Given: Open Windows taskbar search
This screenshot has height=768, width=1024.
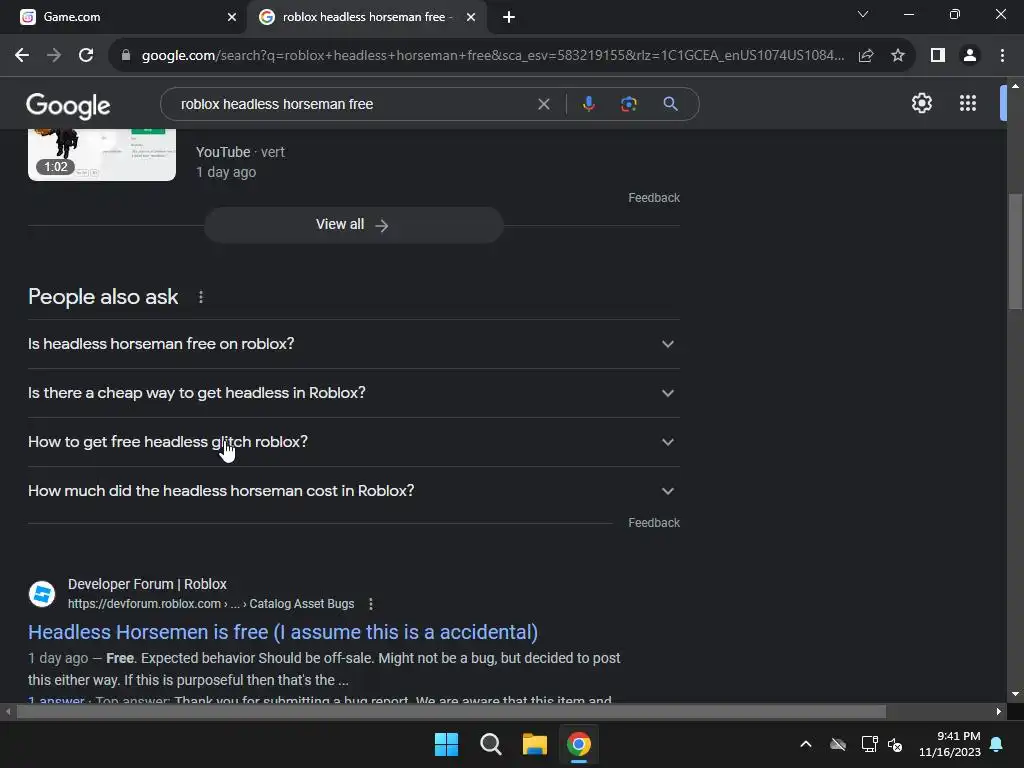Looking at the screenshot, I should pos(490,744).
